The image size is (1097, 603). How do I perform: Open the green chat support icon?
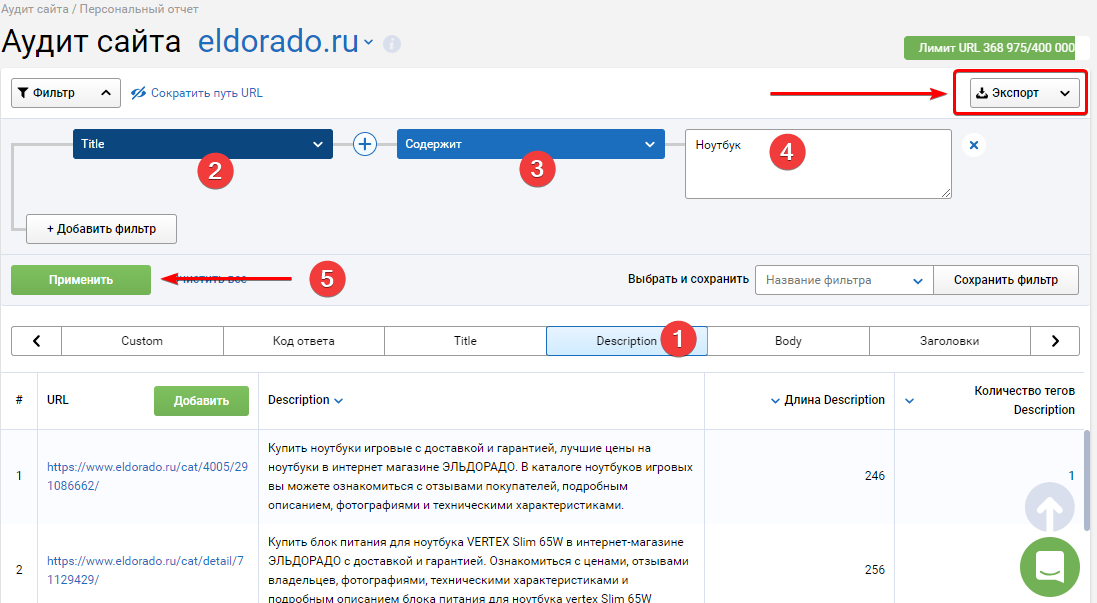[1049, 567]
